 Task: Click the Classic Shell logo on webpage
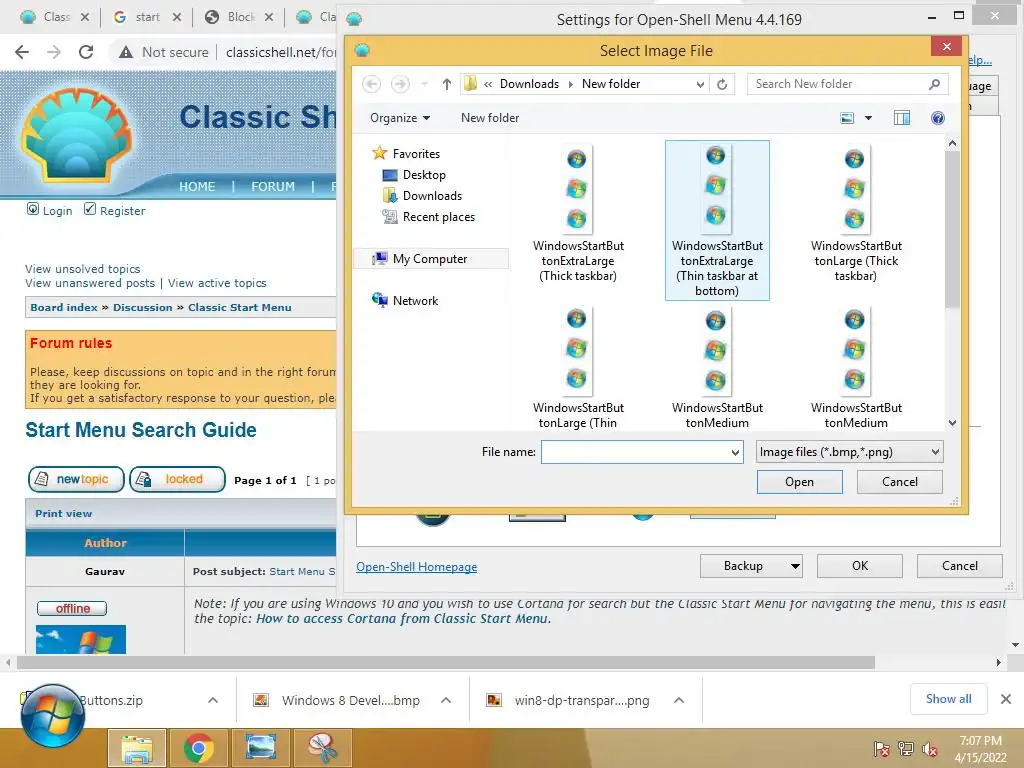(x=76, y=135)
